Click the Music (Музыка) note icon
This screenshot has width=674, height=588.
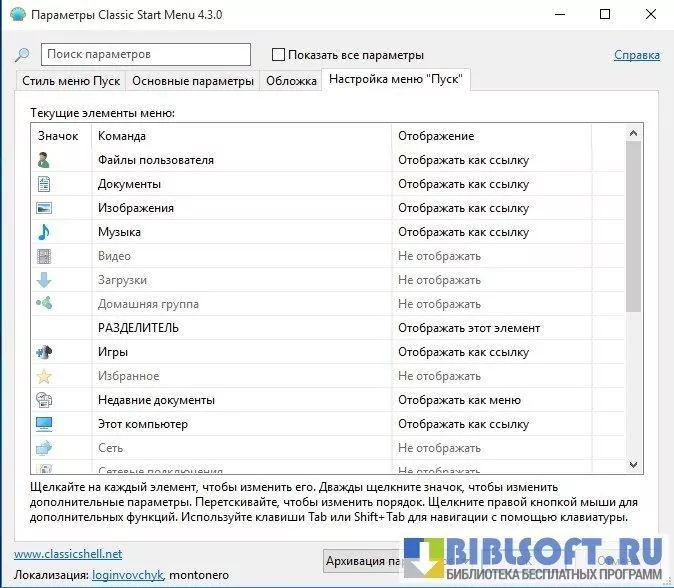(44, 232)
